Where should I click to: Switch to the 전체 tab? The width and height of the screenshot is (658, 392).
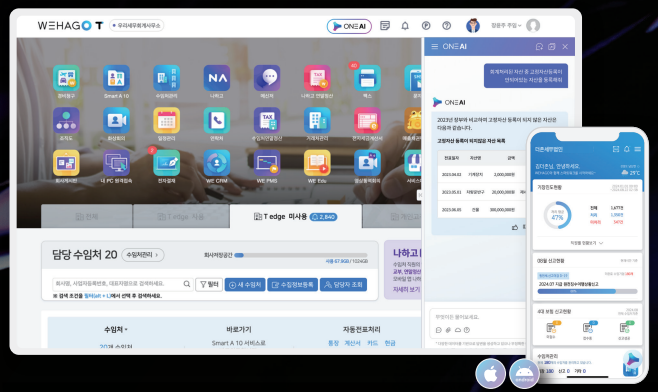(87, 217)
